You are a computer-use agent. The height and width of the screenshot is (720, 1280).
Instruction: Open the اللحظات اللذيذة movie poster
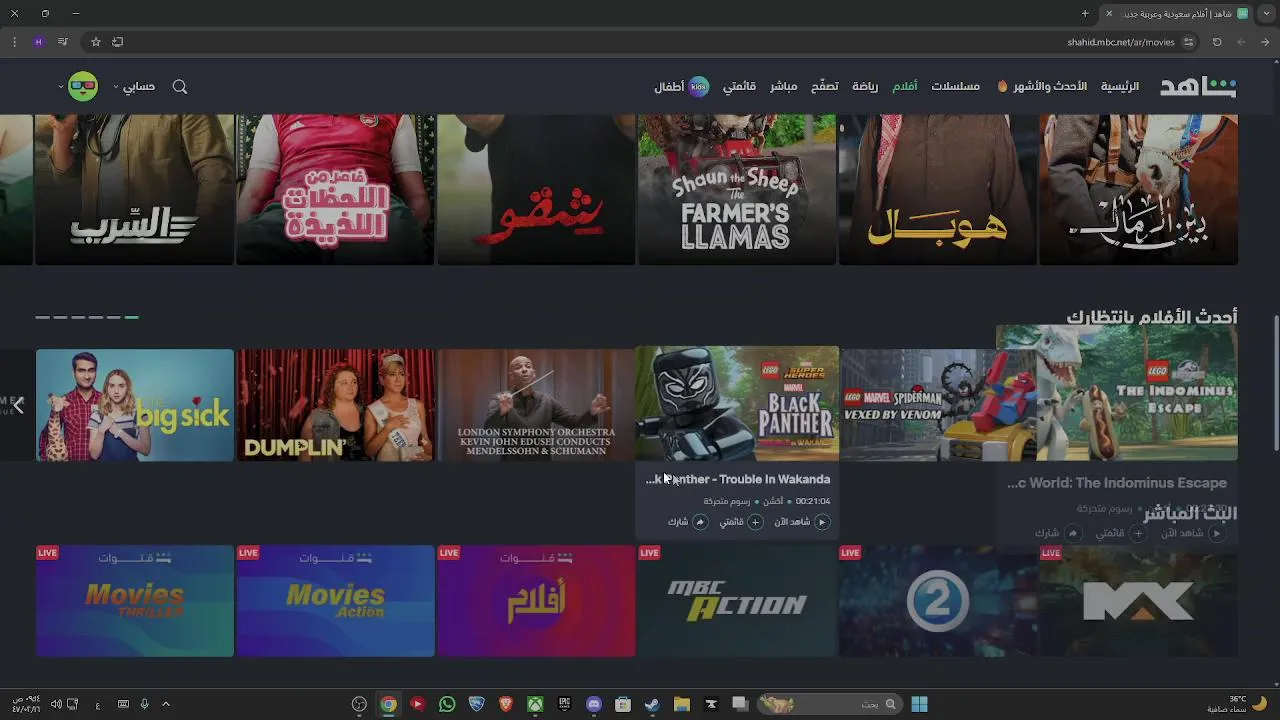pos(335,189)
